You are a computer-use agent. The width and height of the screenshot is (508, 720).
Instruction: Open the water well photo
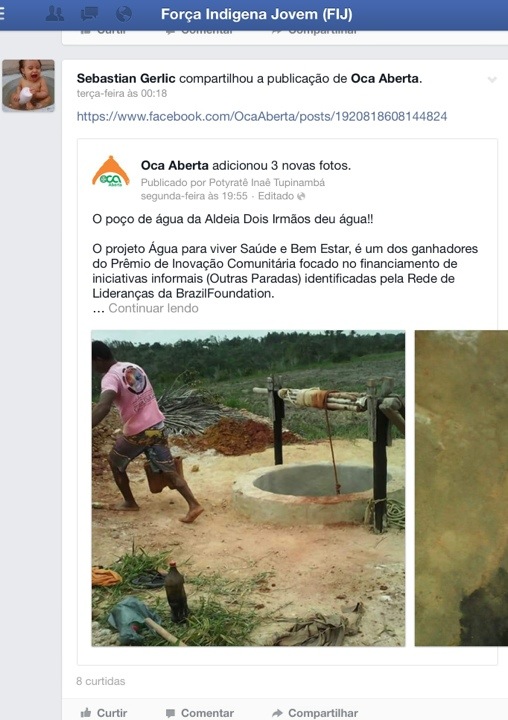248,488
